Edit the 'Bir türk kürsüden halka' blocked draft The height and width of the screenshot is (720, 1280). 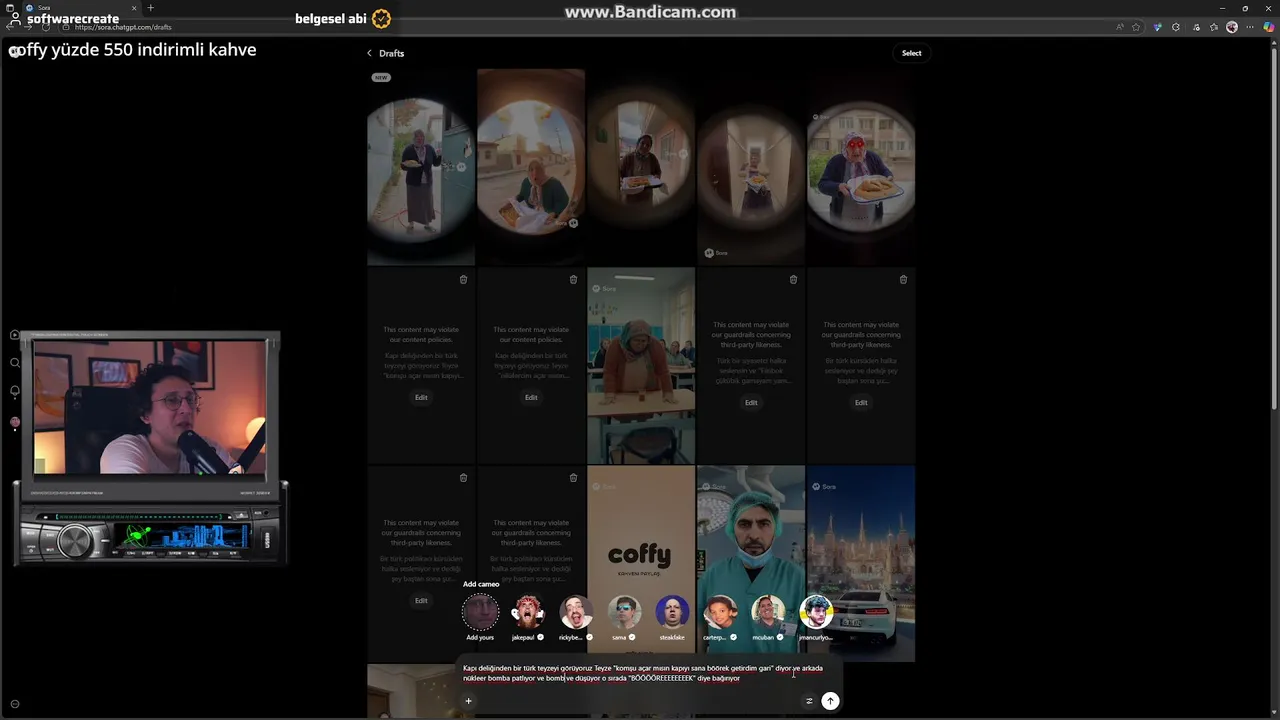click(861, 402)
